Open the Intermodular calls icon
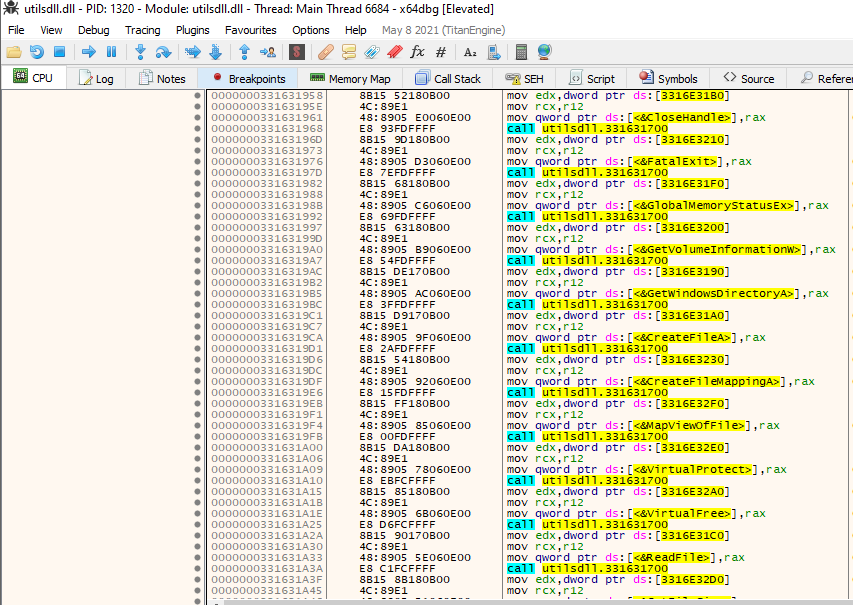 (x=493, y=52)
